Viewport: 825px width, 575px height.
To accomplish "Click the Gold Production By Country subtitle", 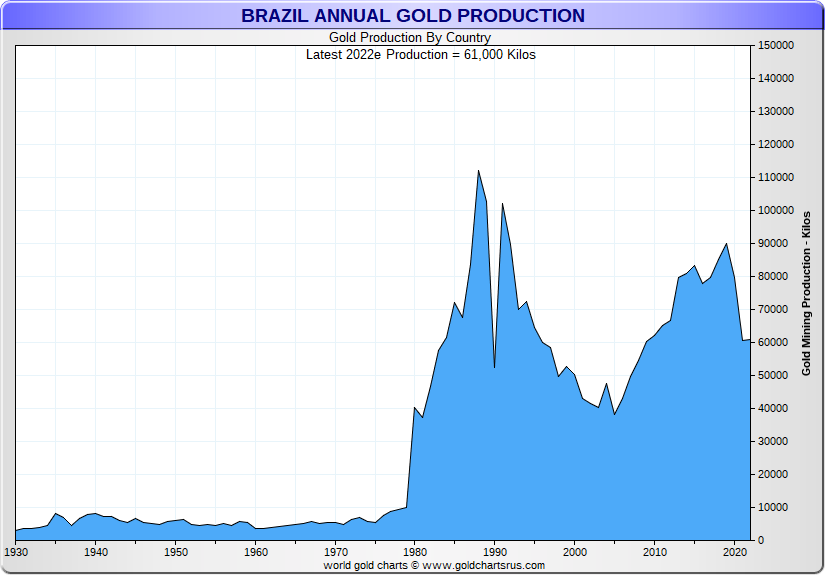I will pos(410,38).
